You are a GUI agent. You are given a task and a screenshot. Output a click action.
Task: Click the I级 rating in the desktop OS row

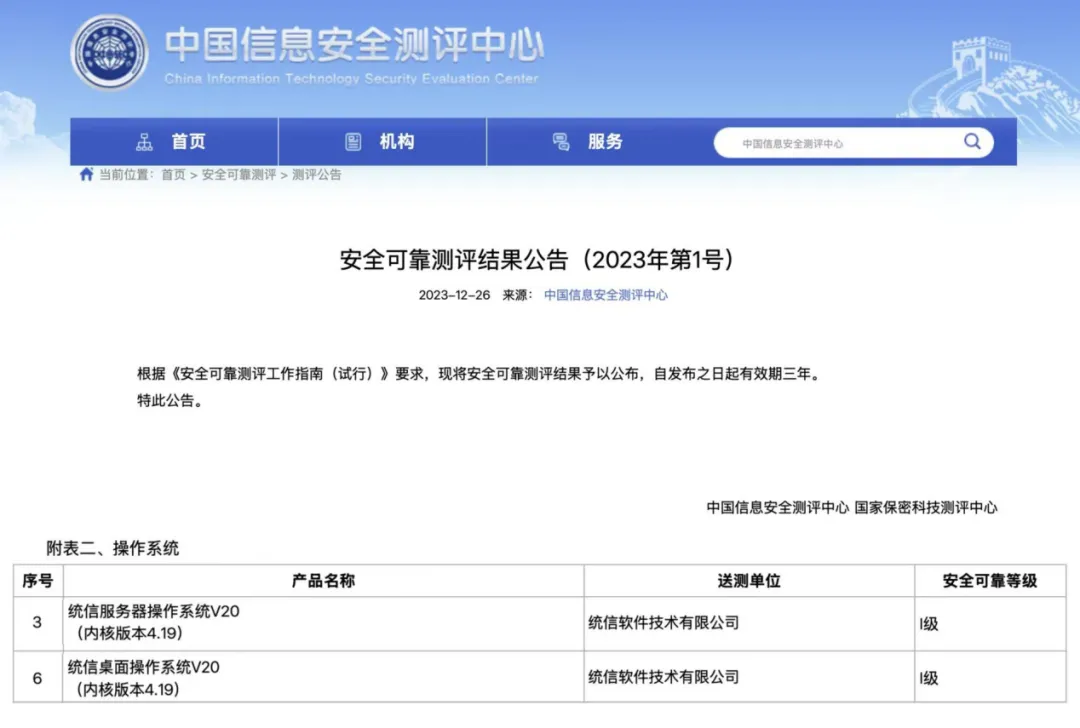click(929, 678)
